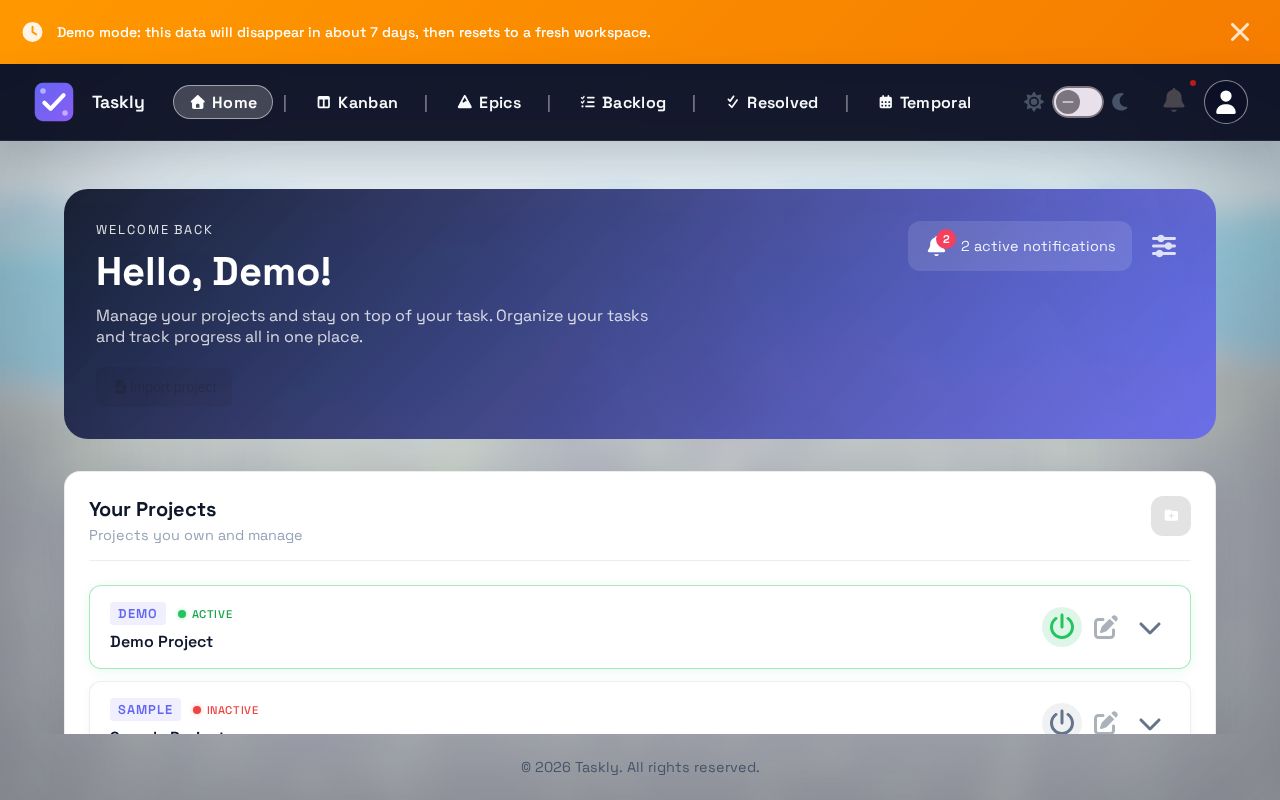The height and width of the screenshot is (800, 1280).
Task: Click the clock icon in the demo banner
Action: 33,32
